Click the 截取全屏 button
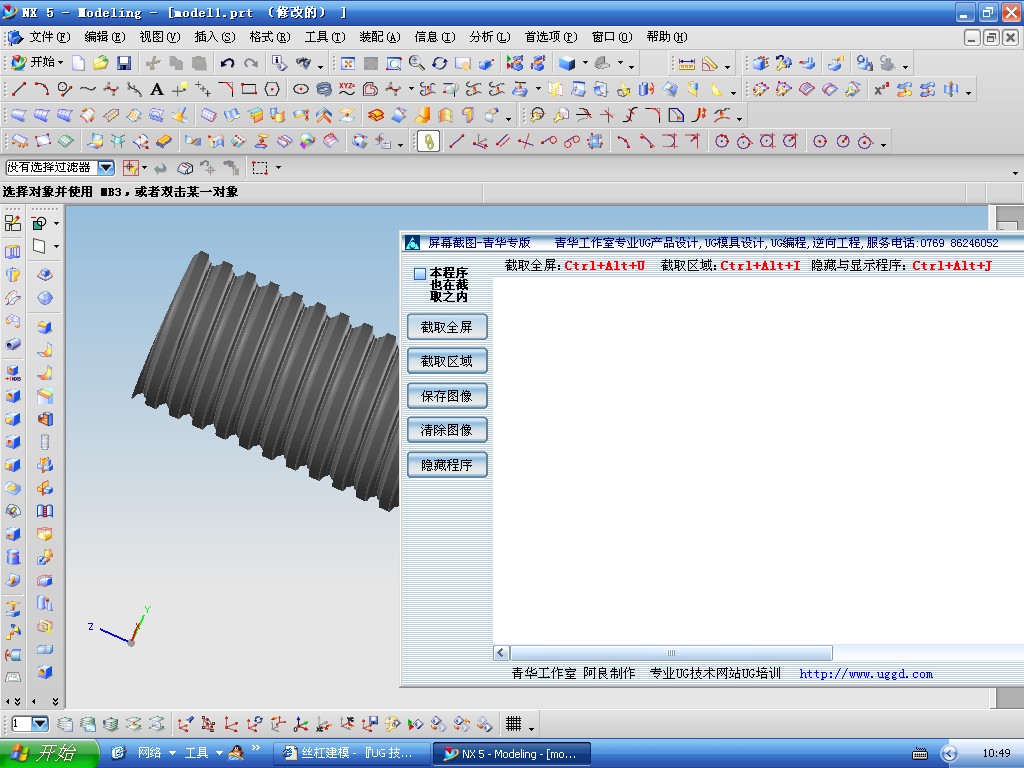Screen dimensions: 1024x768 tap(447, 327)
